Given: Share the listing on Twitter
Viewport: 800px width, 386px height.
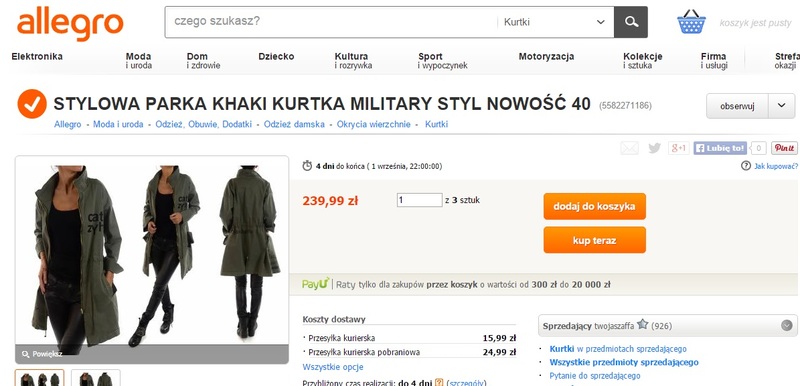Looking at the screenshot, I should (655, 148).
